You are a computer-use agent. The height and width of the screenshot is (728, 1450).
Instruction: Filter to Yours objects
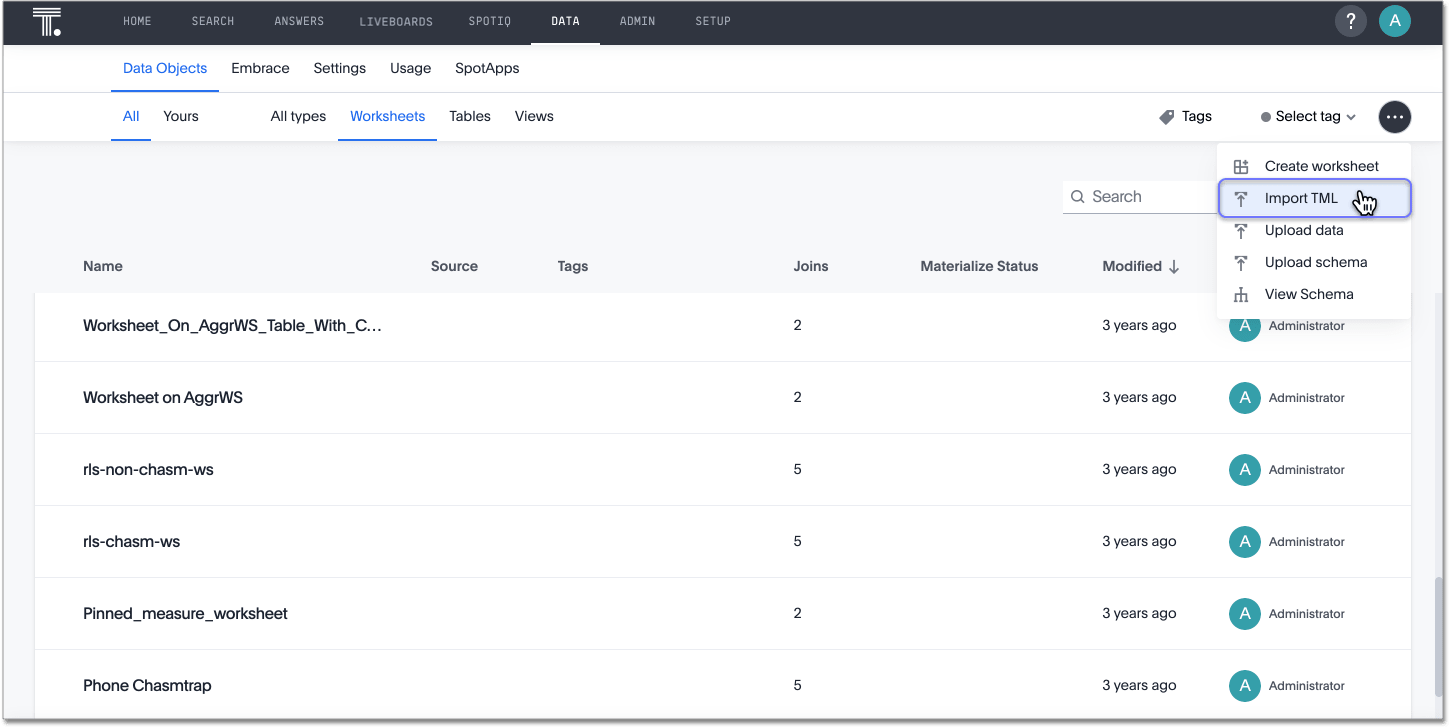(x=181, y=117)
